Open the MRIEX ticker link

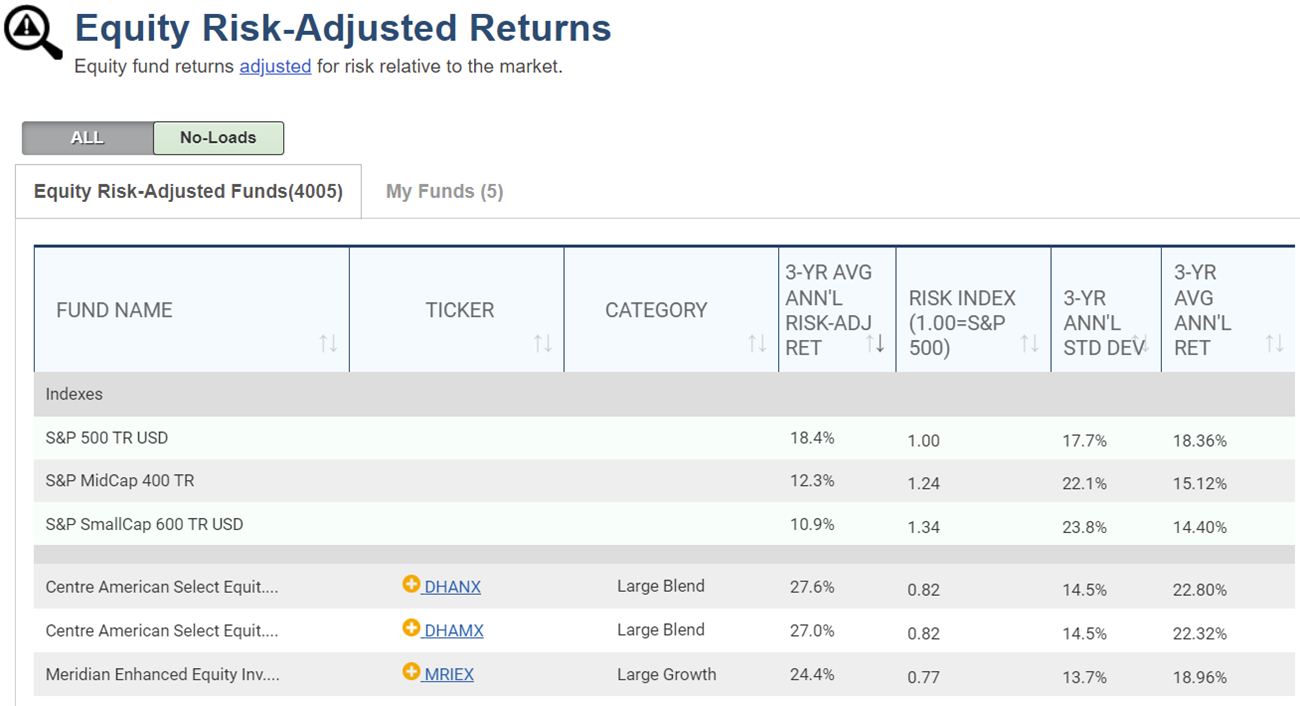click(448, 675)
